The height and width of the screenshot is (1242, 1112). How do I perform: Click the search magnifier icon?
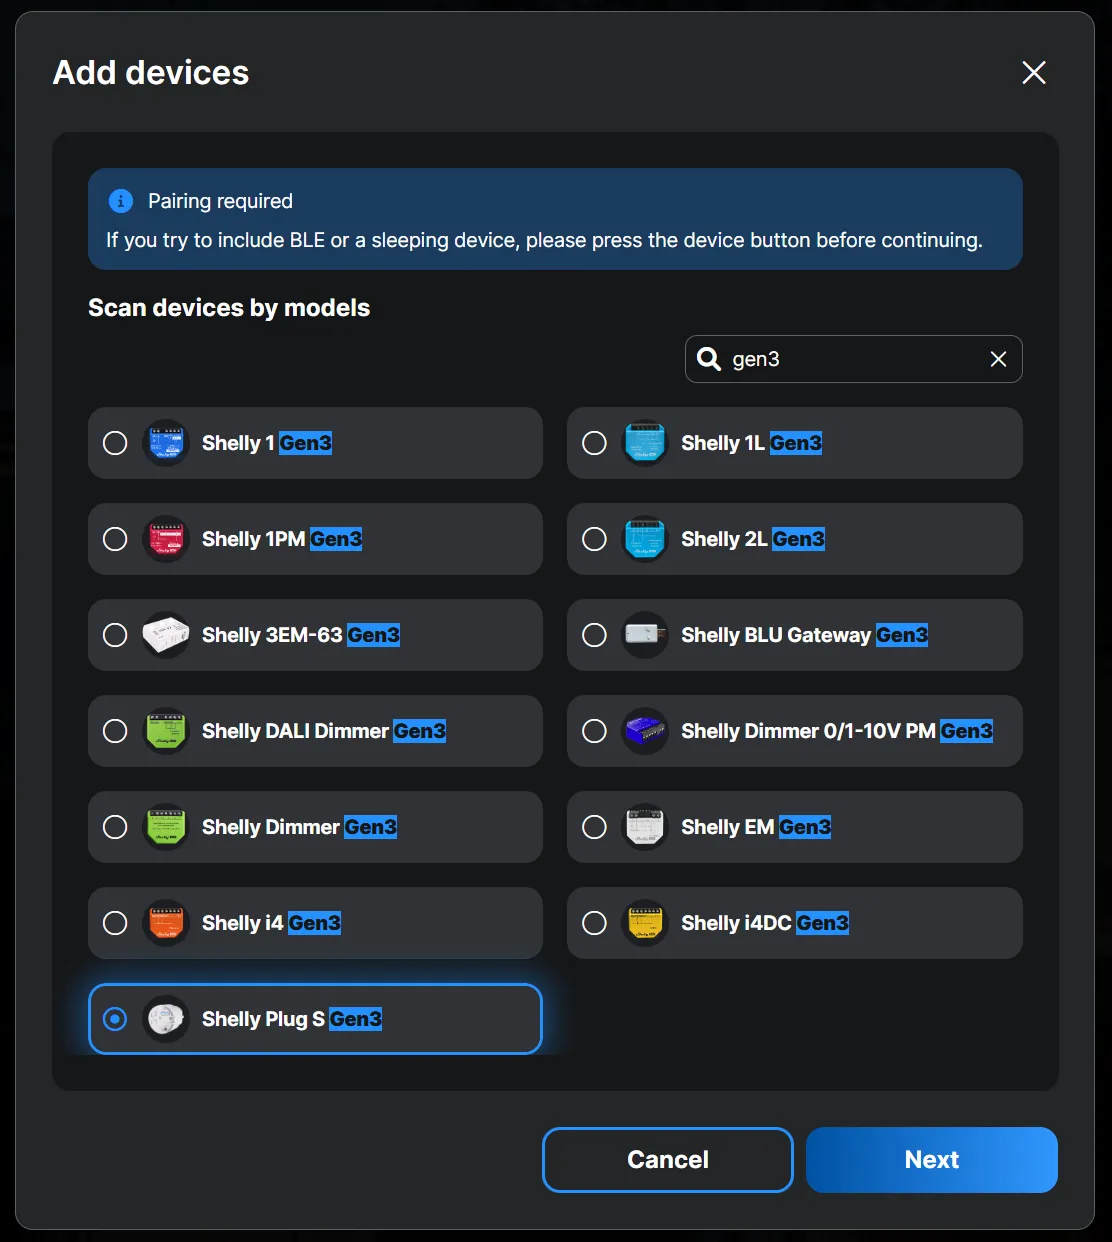pyautogui.click(x=709, y=359)
